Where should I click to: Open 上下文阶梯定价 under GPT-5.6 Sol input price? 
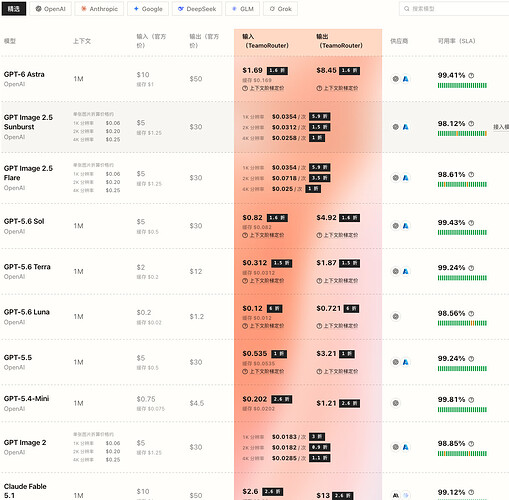263,235
